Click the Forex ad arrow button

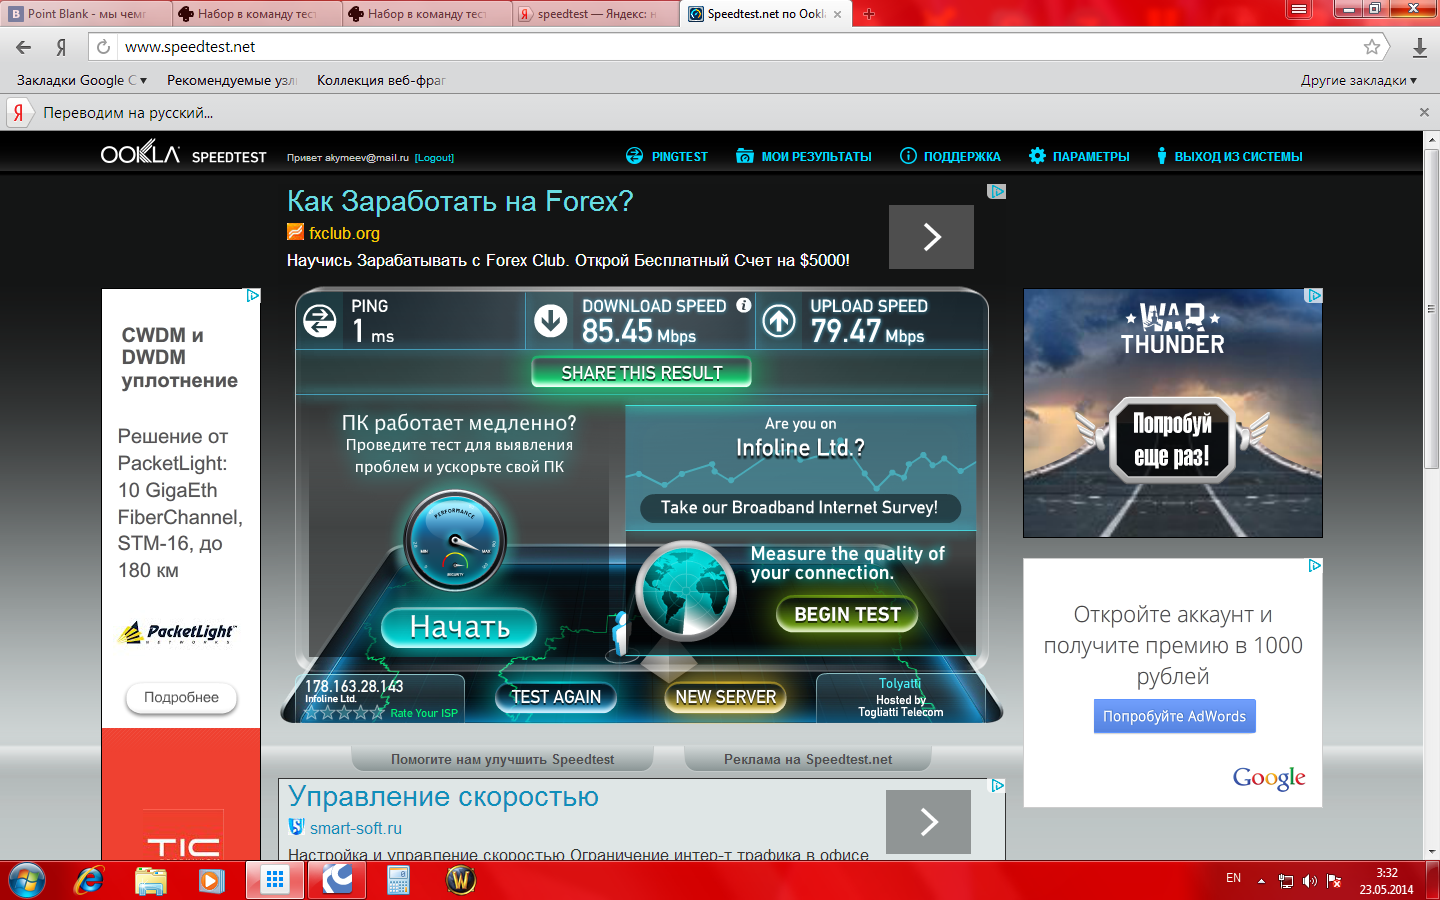pyautogui.click(x=931, y=237)
